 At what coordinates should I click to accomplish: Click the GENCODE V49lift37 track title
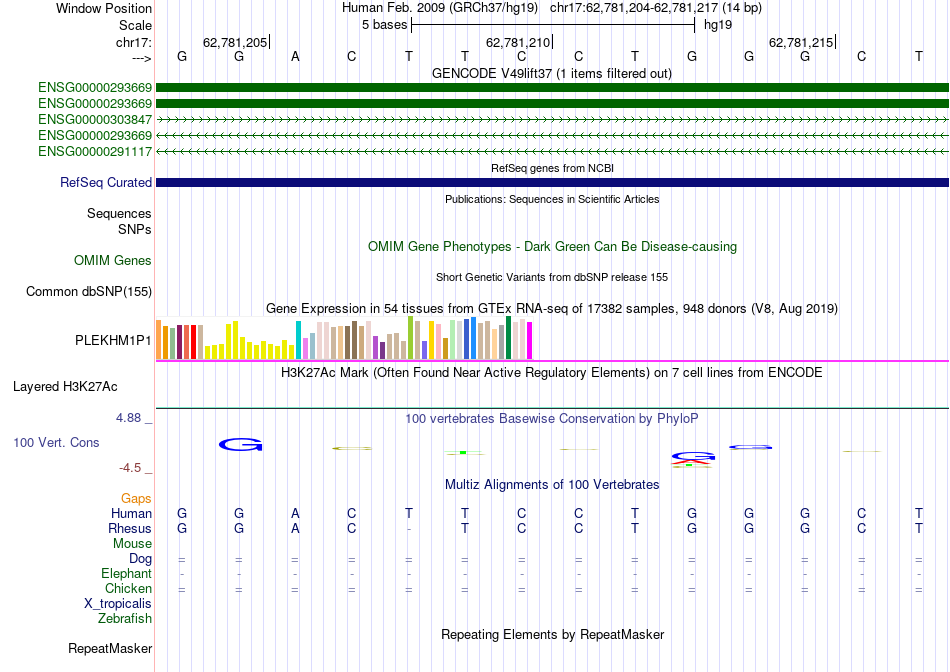(x=552, y=73)
